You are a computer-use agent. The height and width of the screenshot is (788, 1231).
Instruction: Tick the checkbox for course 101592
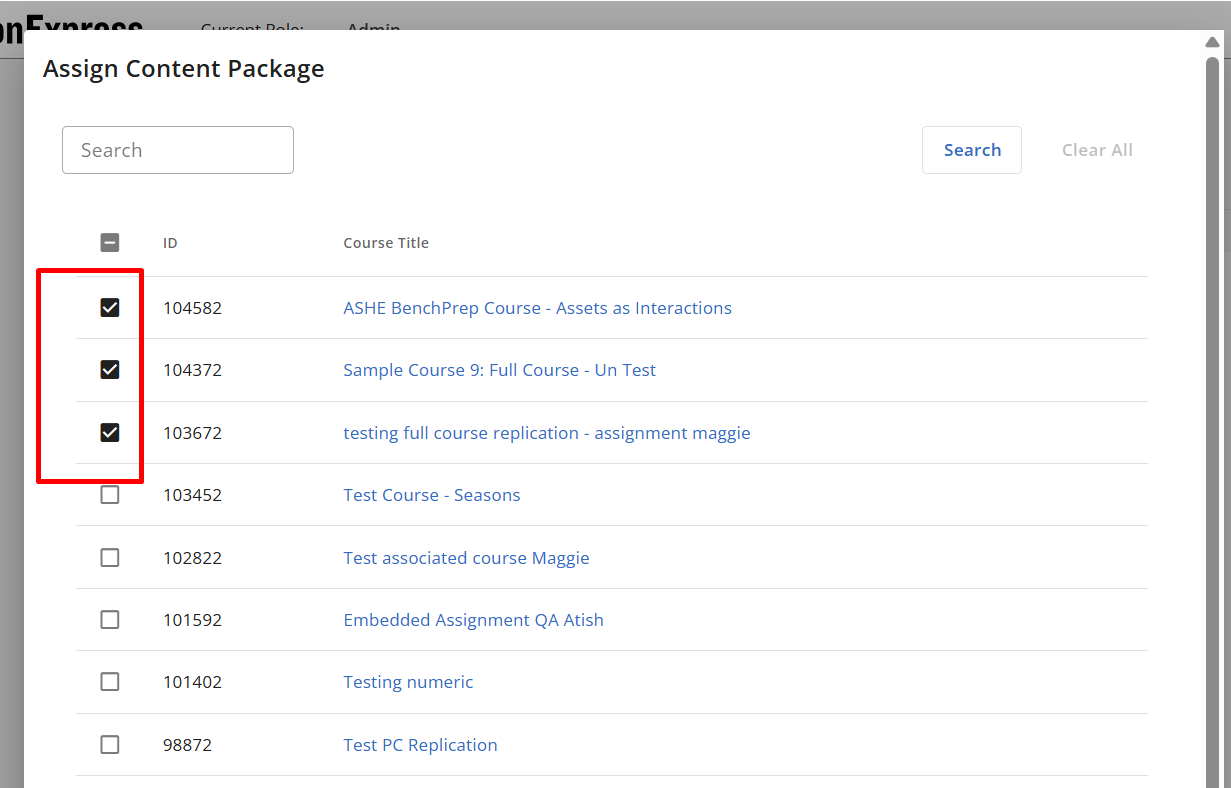(110, 620)
